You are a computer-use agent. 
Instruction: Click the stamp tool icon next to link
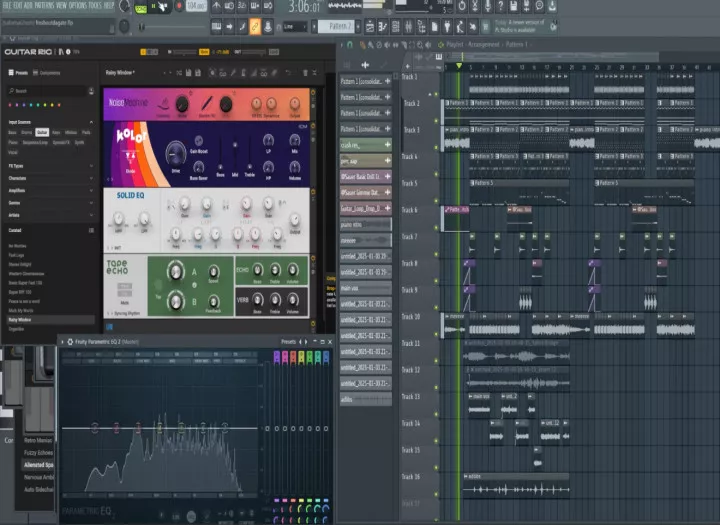268,27
